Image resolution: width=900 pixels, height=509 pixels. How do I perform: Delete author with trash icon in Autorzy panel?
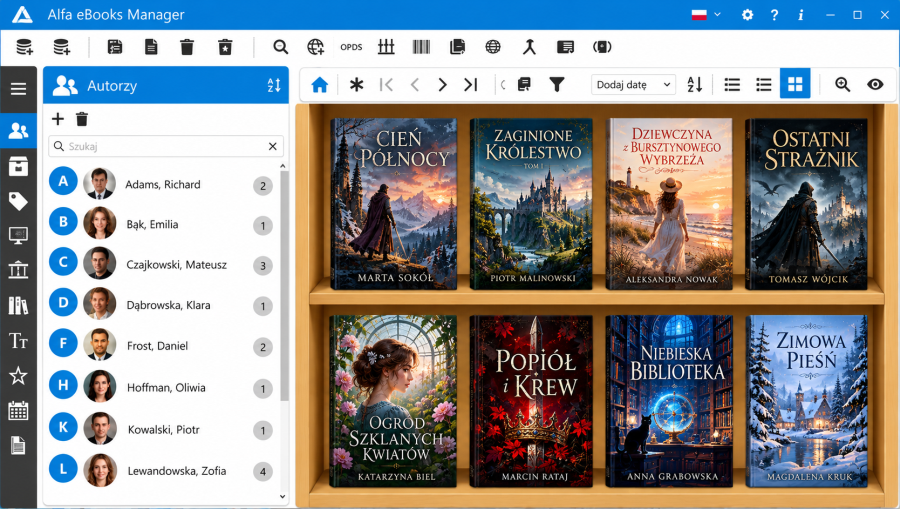coord(82,119)
